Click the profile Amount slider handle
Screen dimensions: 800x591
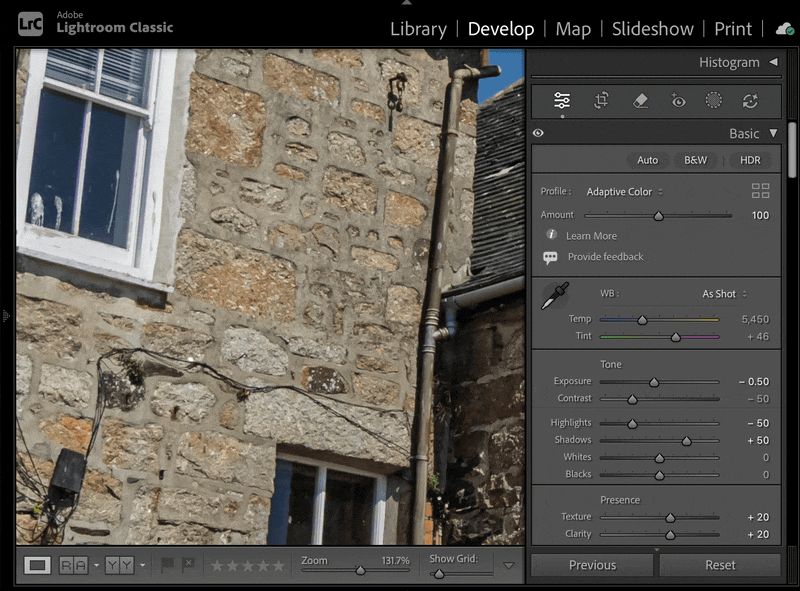coord(659,216)
